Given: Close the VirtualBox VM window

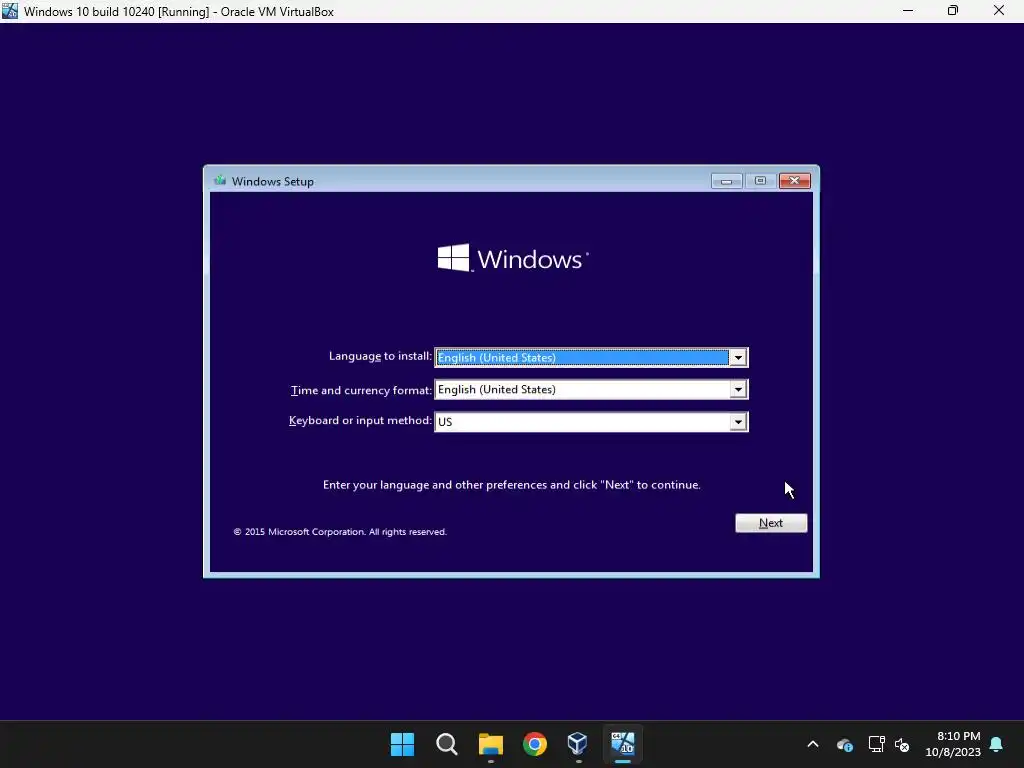Looking at the screenshot, I should click(x=999, y=11).
